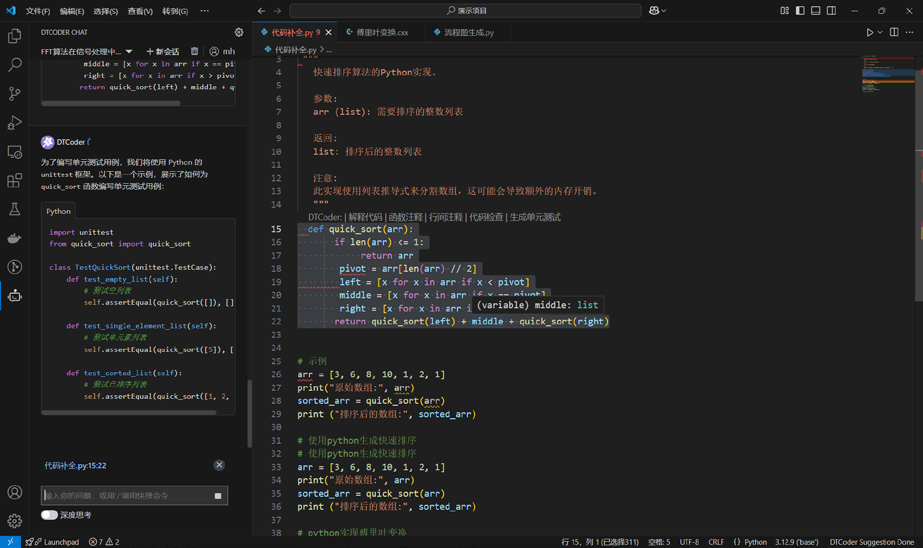923x548 pixels.
Task: Open the Docker view in activity bar
Action: (x=14, y=239)
